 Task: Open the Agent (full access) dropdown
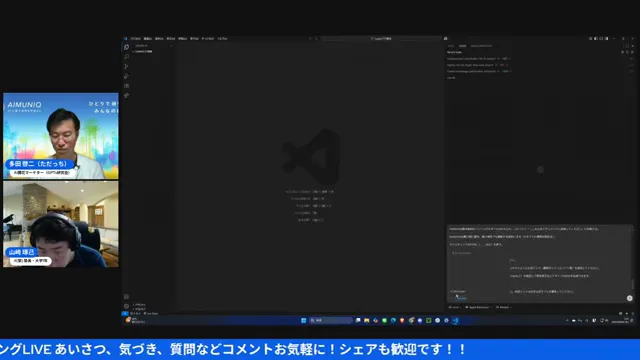pos(478,307)
